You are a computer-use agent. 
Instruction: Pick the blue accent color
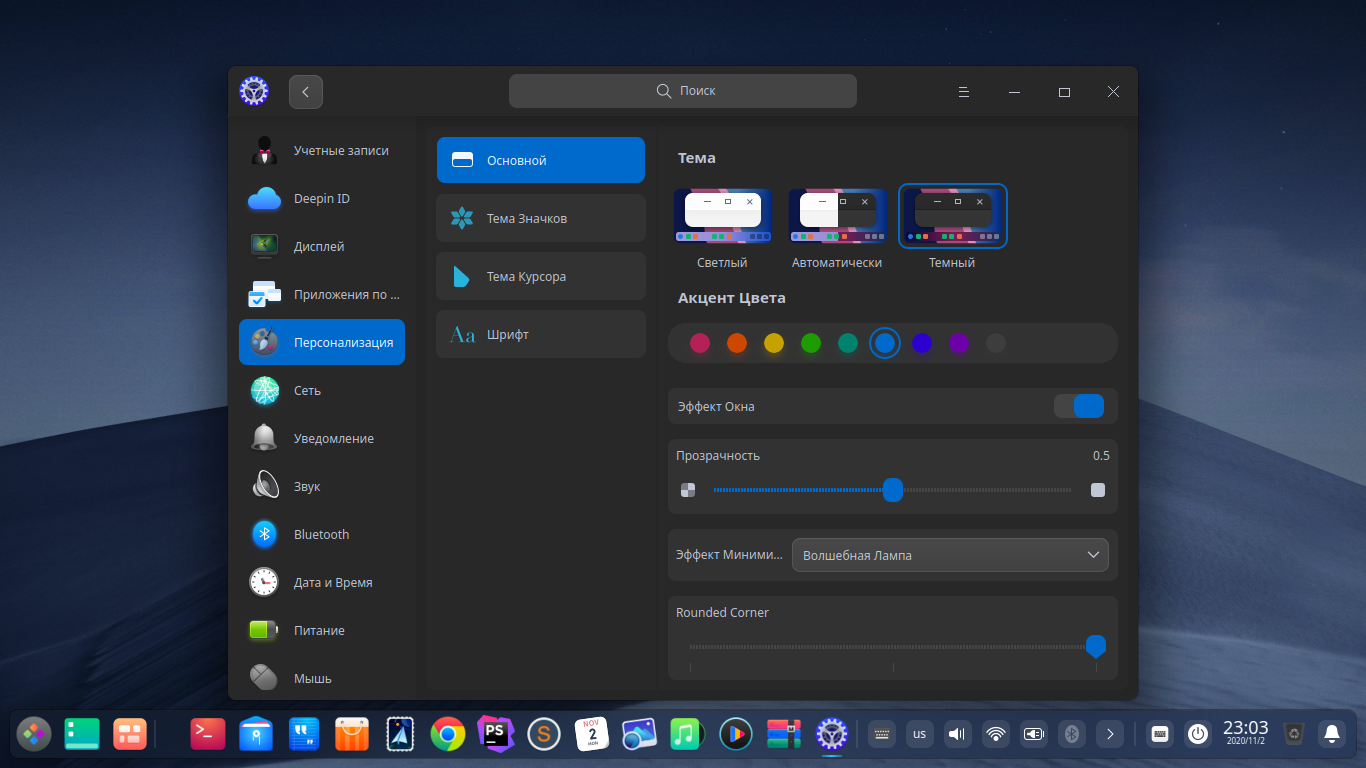pos(885,343)
